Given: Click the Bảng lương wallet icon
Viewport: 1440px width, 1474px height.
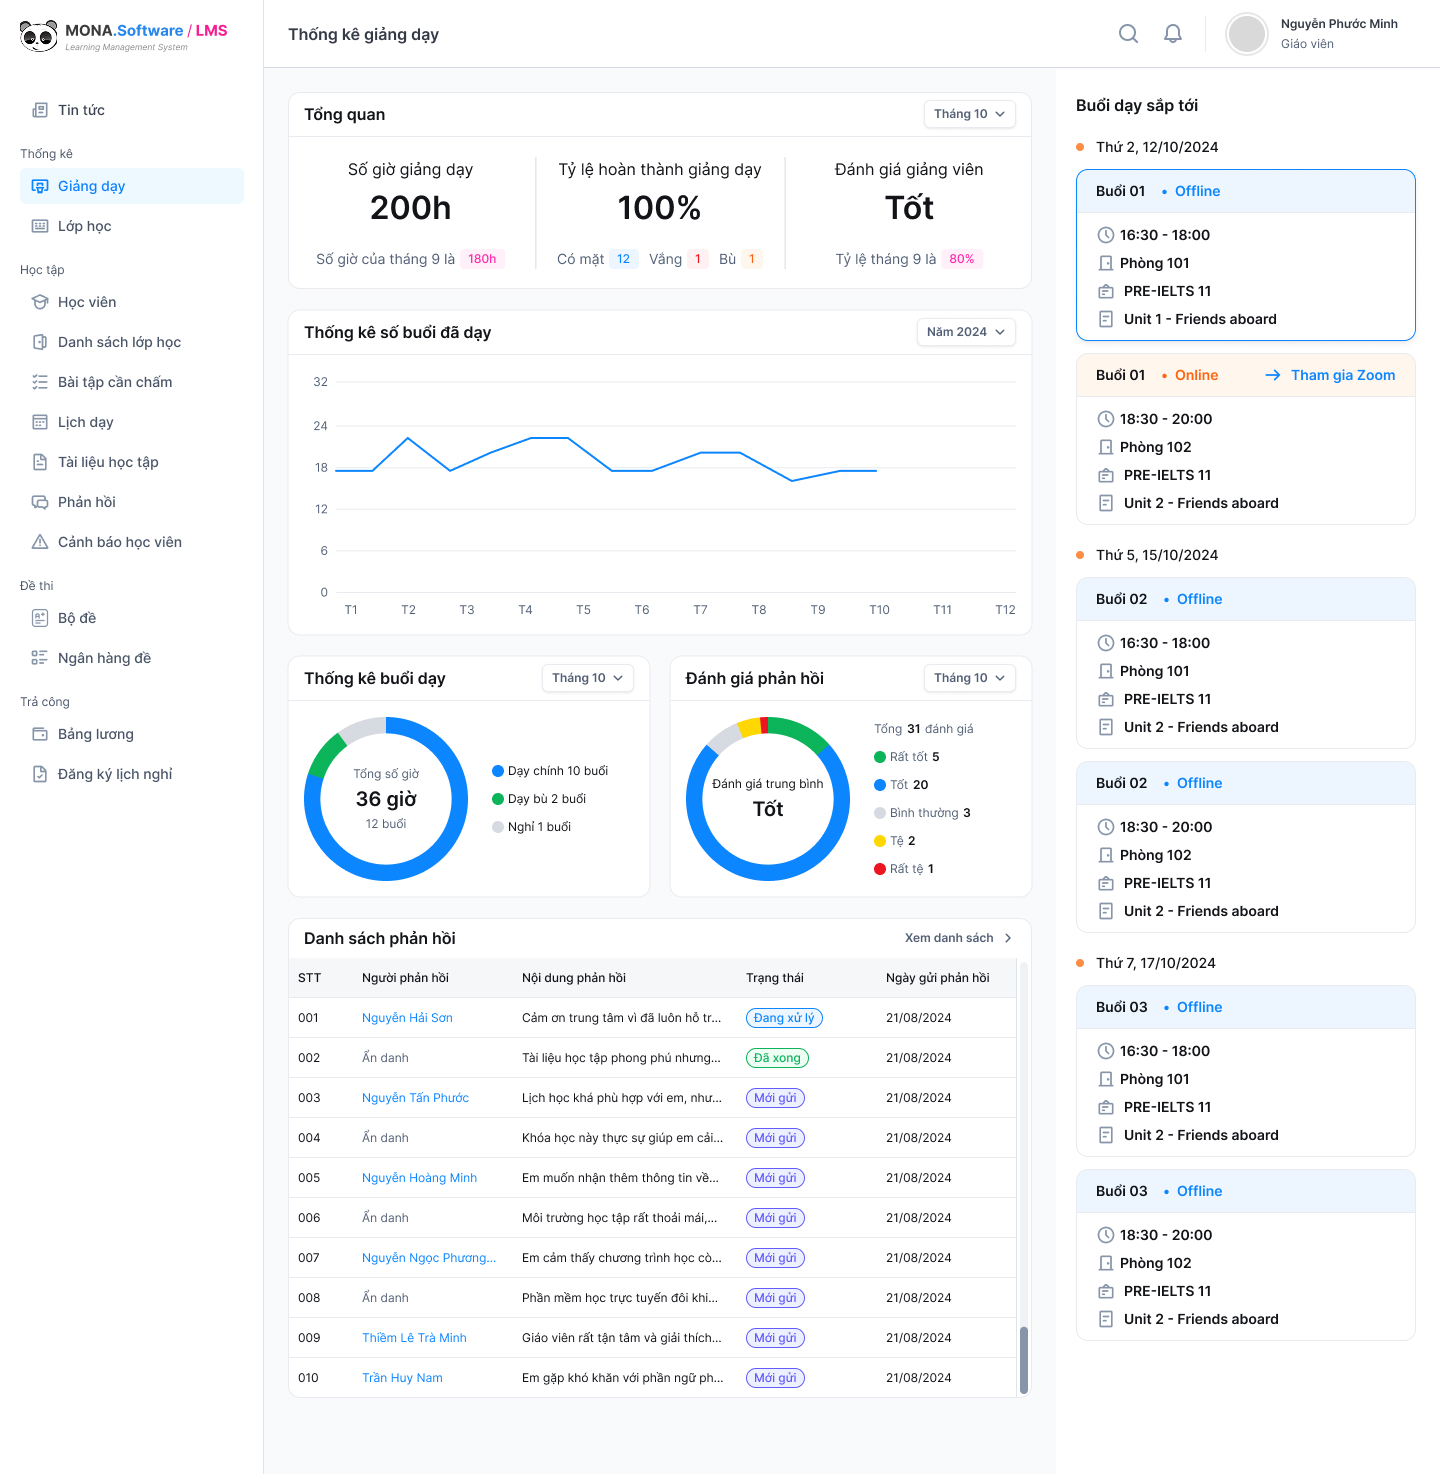Looking at the screenshot, I should [40, 734].
